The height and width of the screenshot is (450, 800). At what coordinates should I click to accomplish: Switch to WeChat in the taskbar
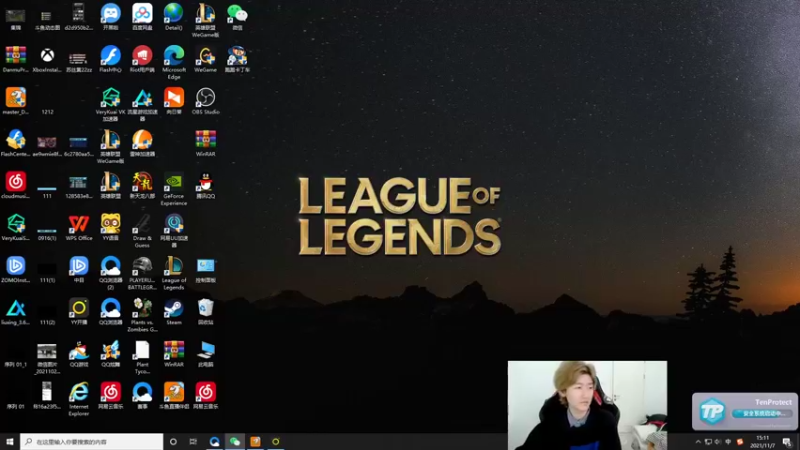pos(235,441)
